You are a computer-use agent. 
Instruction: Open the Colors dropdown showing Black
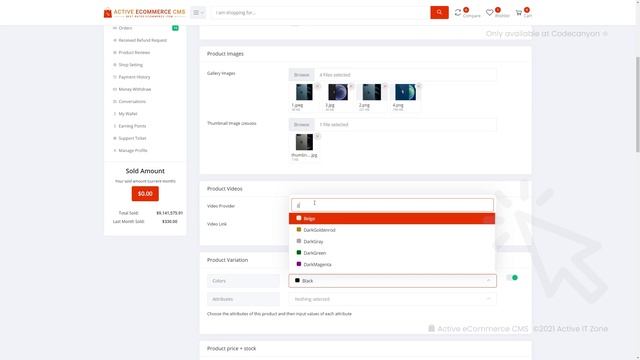point(393,281)
